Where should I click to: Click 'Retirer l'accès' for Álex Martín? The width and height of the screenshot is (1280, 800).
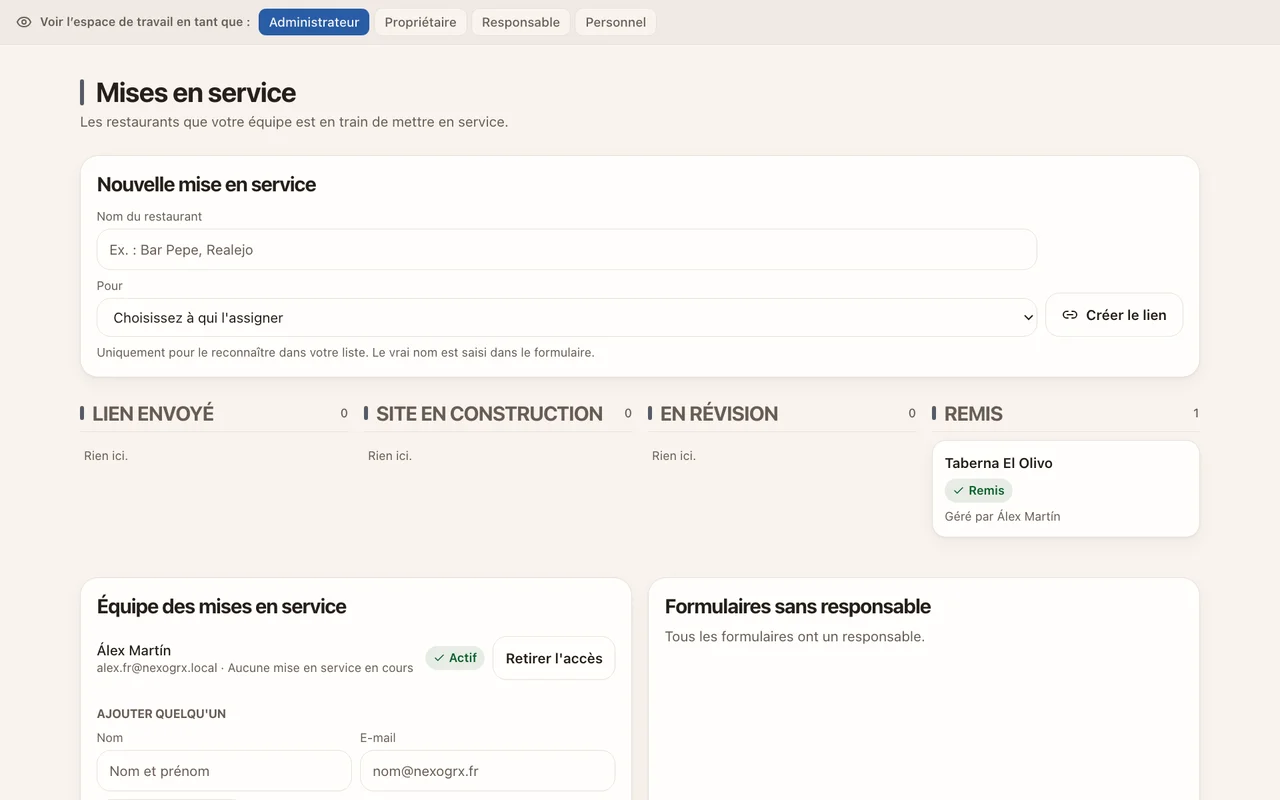pyautogui.click(x=554, y=658)
